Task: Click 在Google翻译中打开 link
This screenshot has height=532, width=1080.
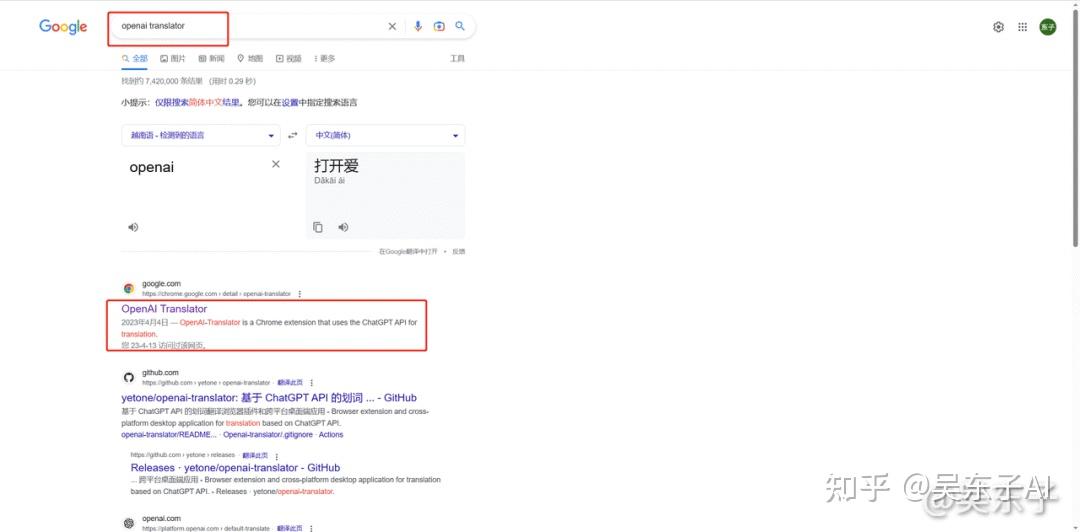Action: click(x=408, y=252)
